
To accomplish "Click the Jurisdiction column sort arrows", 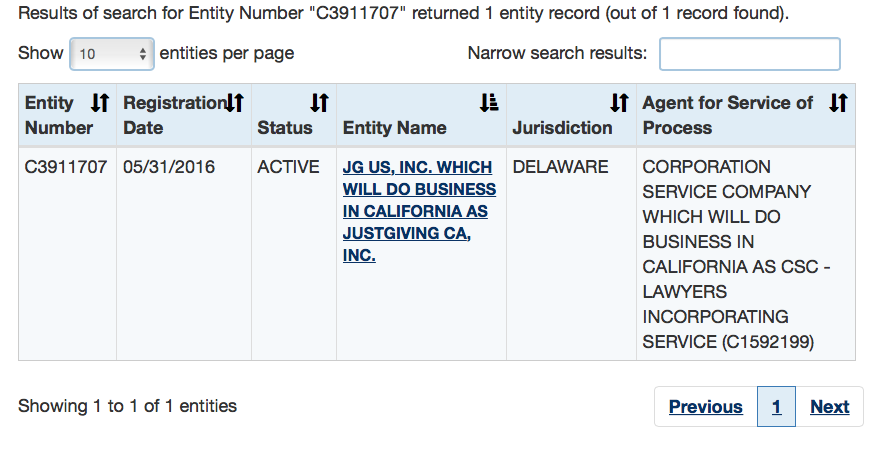I will click(620, 103).
